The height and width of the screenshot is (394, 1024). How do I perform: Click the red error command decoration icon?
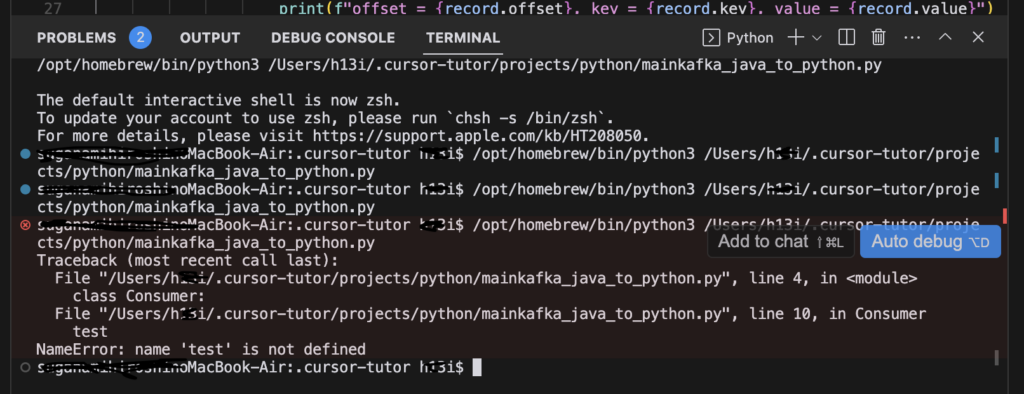pyautogui.click(x=25, y=225)
